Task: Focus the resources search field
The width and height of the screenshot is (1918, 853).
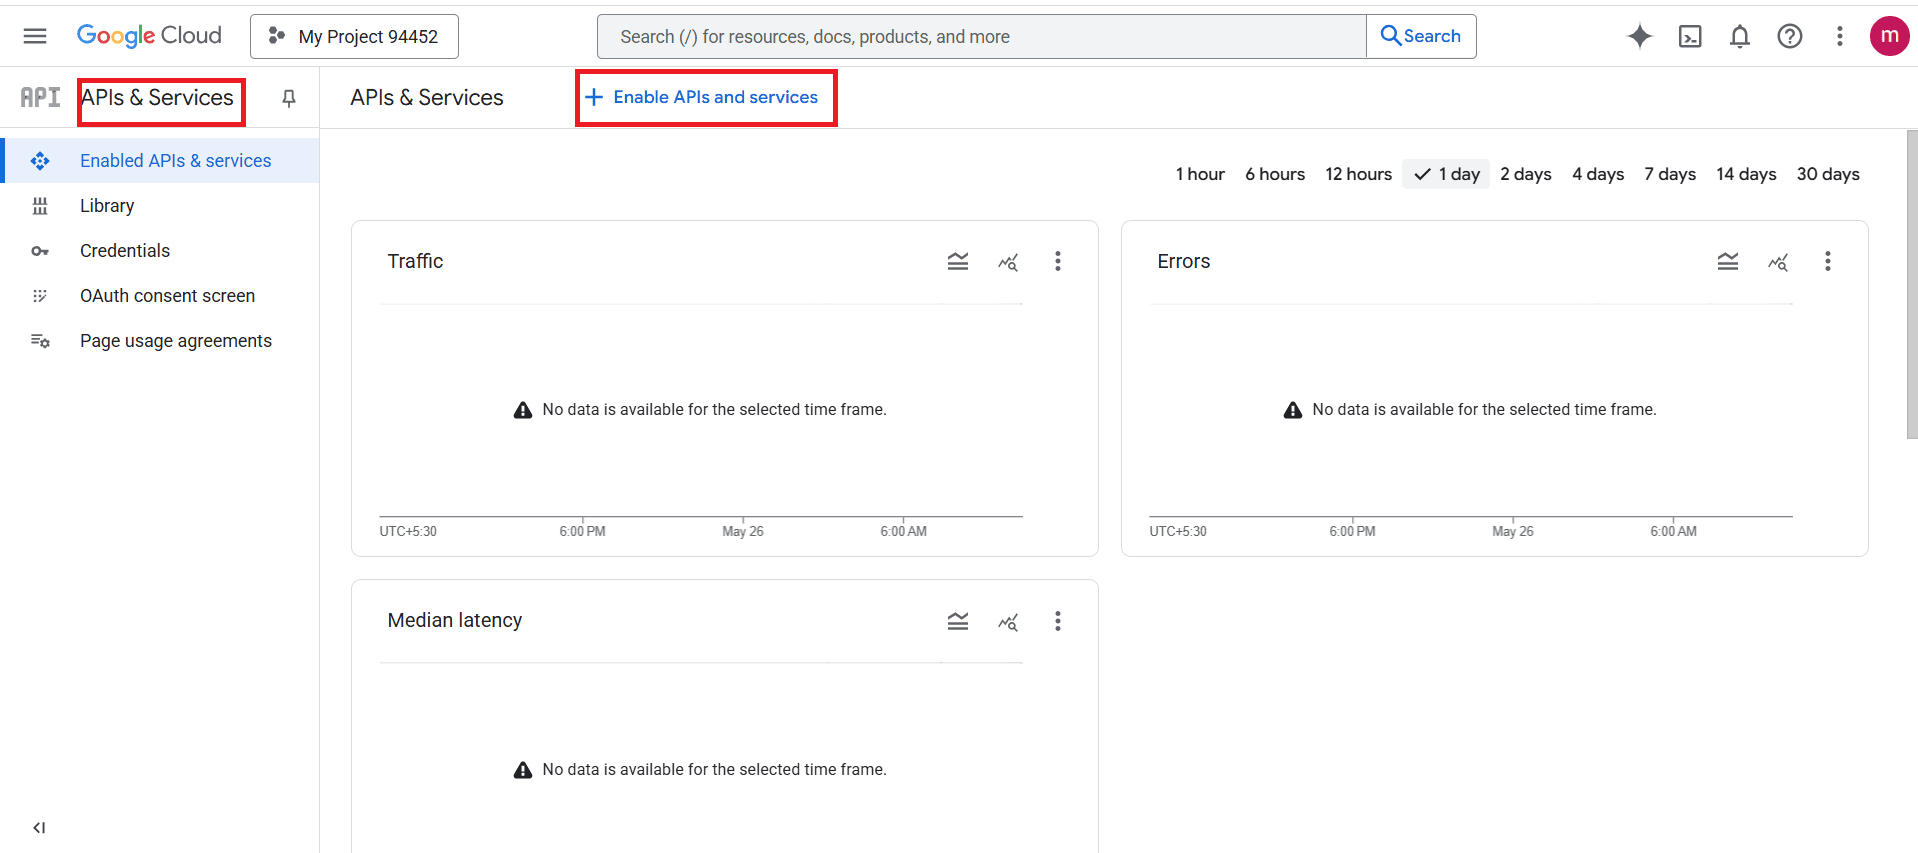Action: (x=980, y=36)
